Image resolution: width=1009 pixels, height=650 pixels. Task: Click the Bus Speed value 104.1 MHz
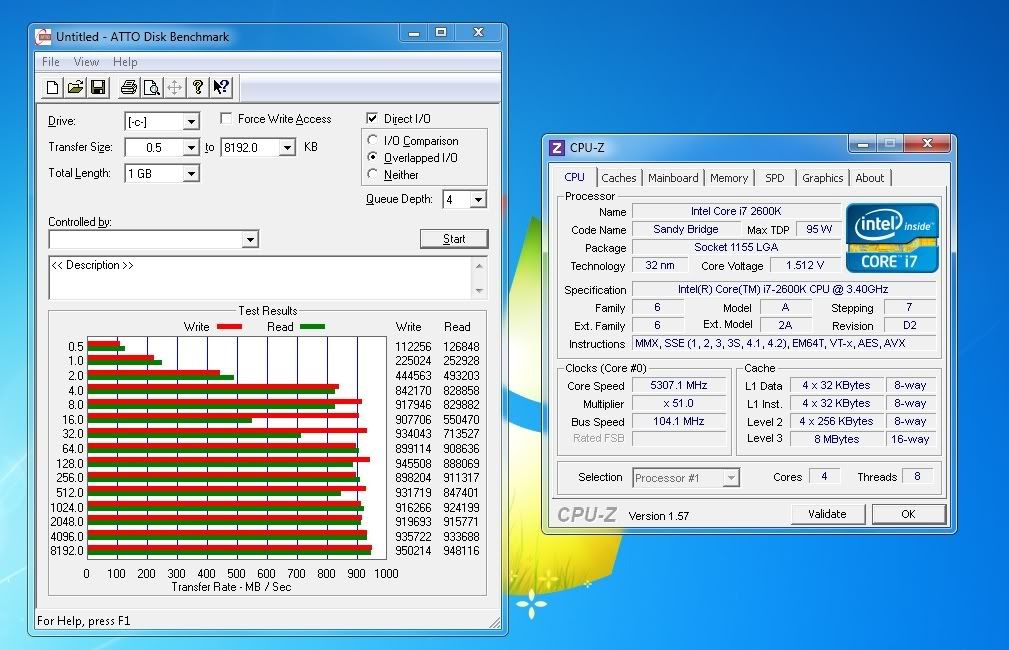pyautogui.click(x=679, y=422)
